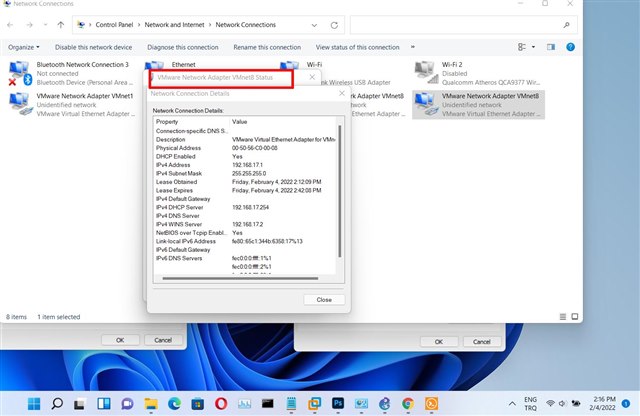Expand breadcrumb arrow after Network and Internet

(210, 25)
